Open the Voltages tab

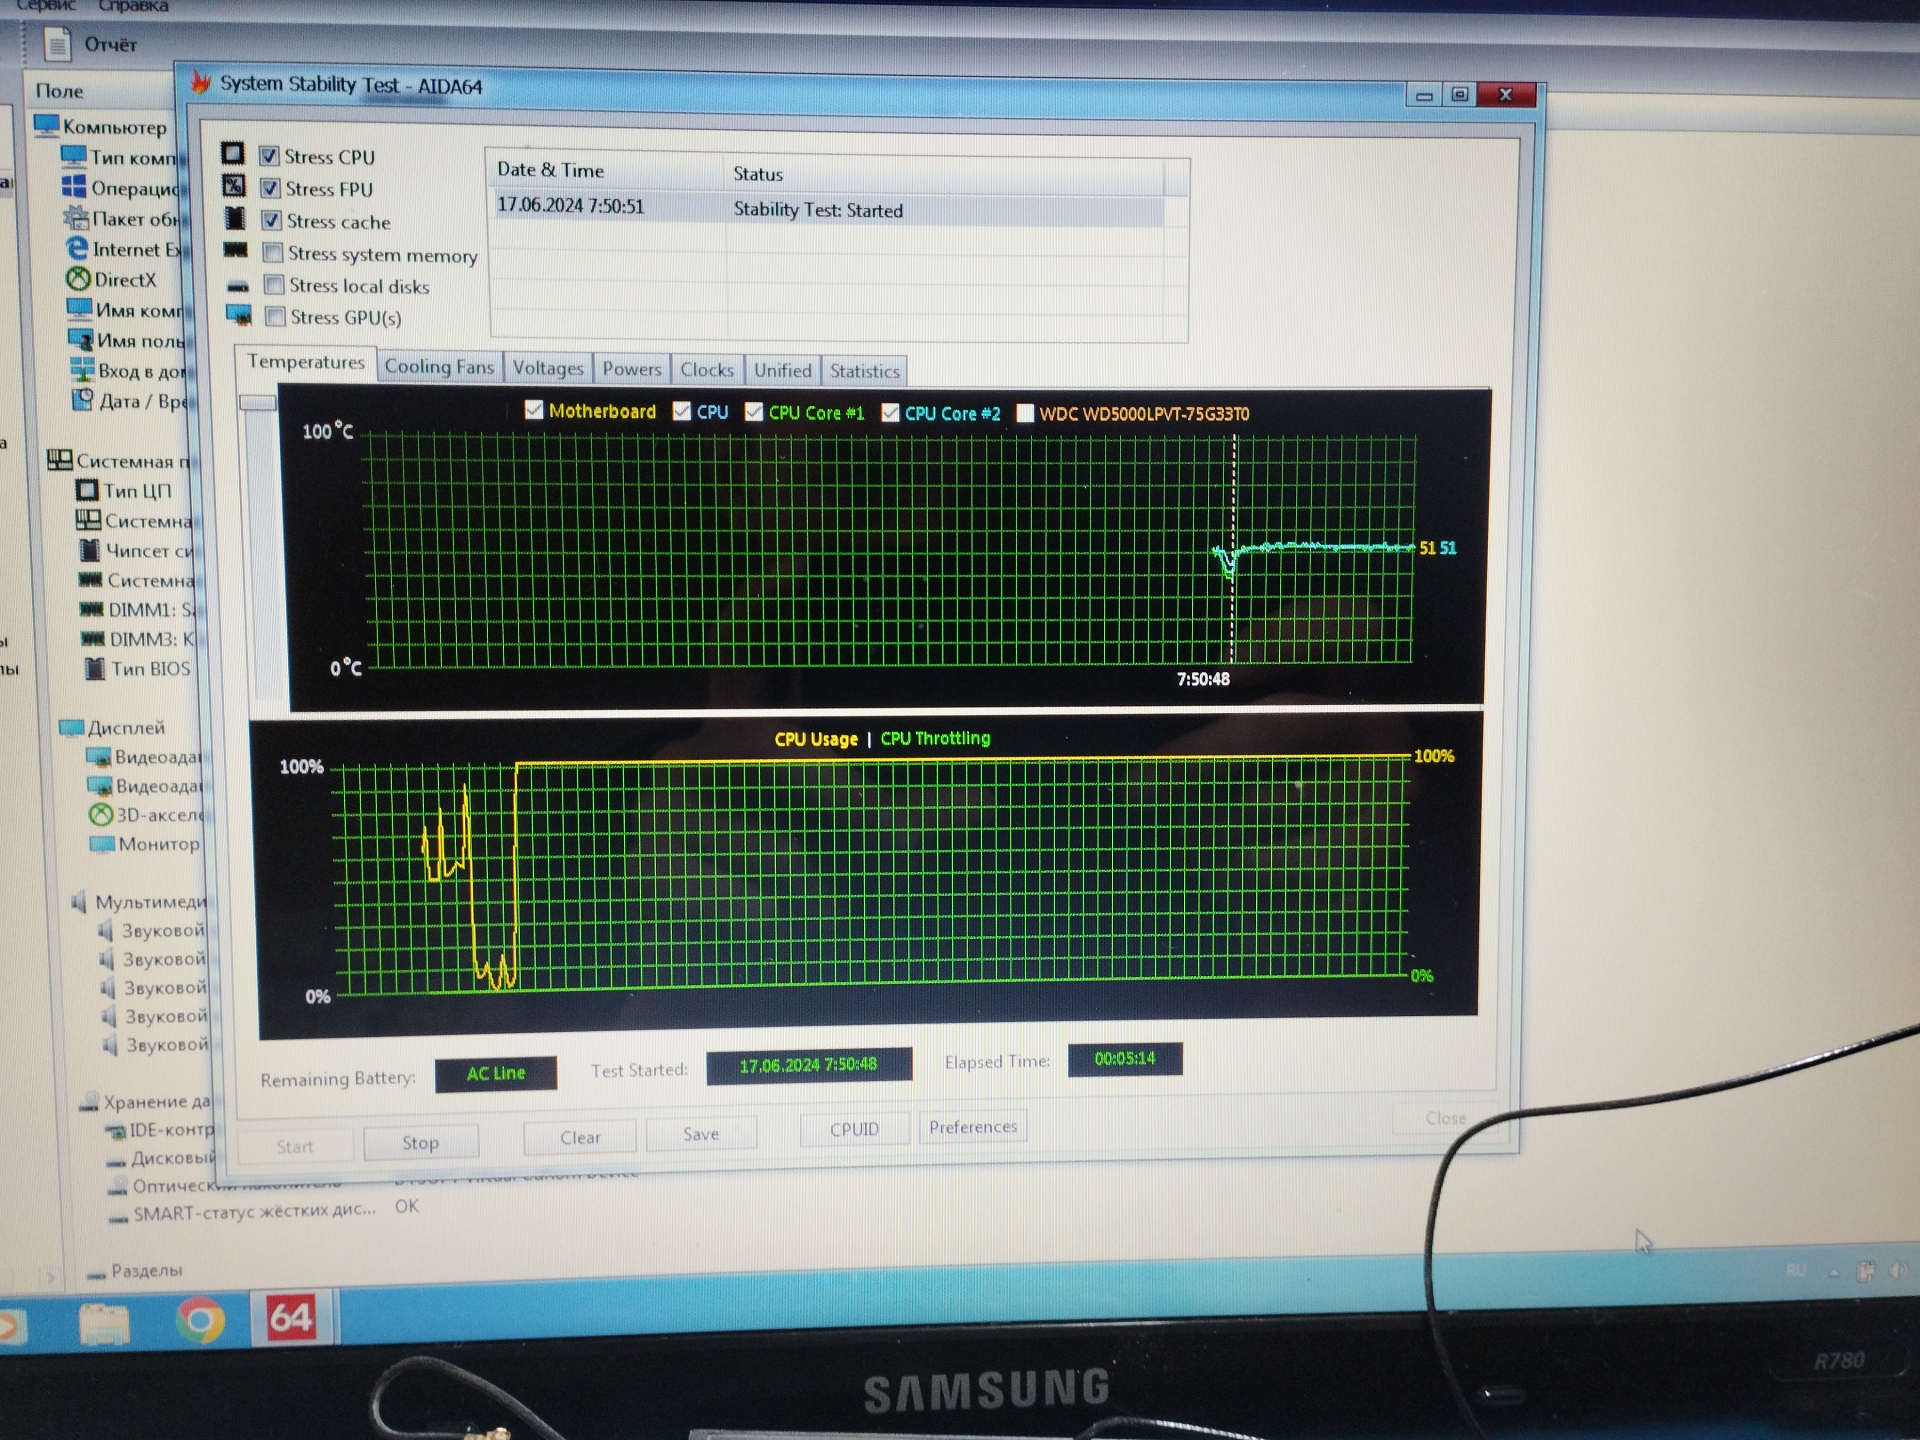548,368
